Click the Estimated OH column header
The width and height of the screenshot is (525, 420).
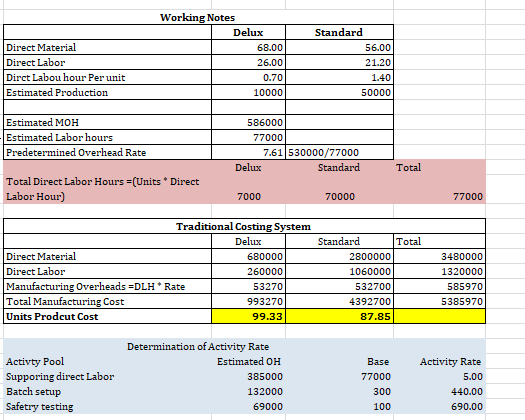pos(249,362)
